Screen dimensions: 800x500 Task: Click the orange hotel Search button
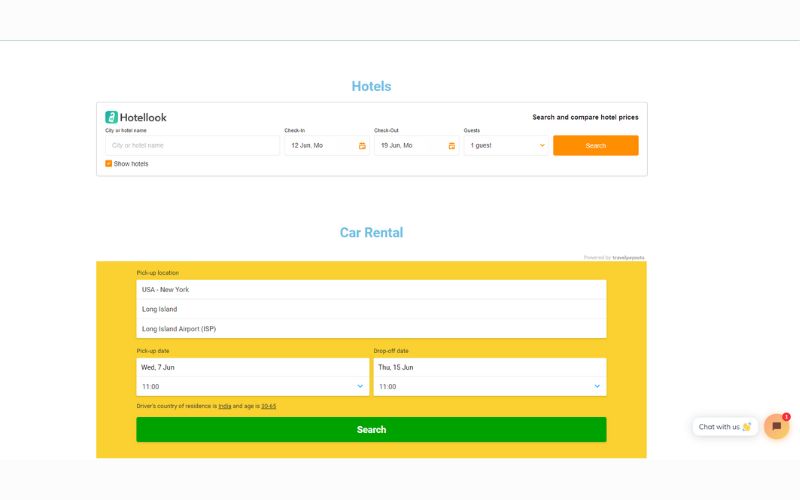point(595,145)
